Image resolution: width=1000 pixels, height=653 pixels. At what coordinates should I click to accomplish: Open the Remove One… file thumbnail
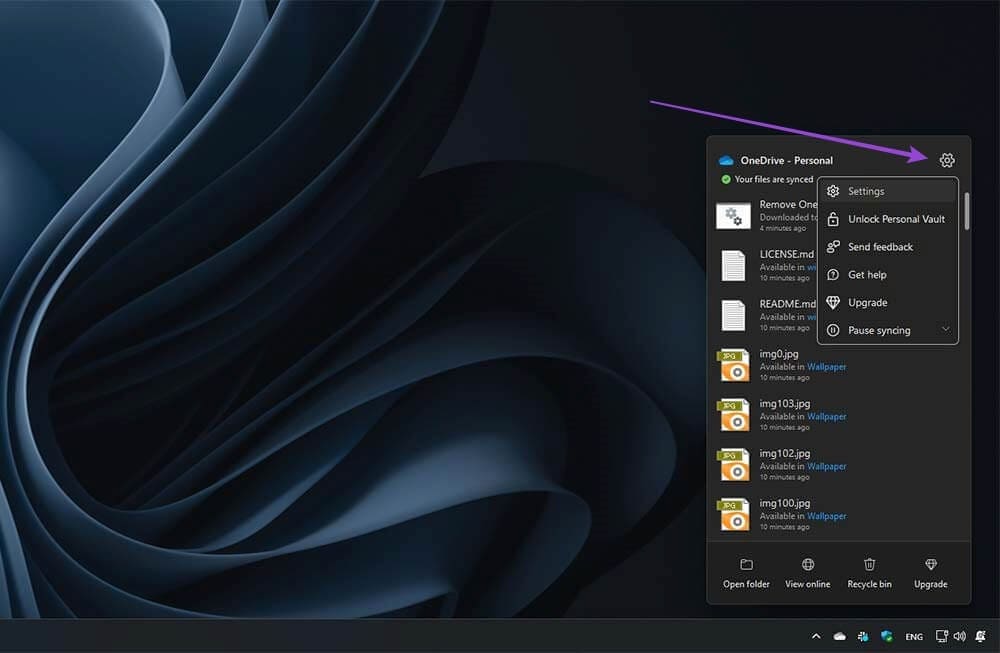pyautogui.click(x=733, y=216)
